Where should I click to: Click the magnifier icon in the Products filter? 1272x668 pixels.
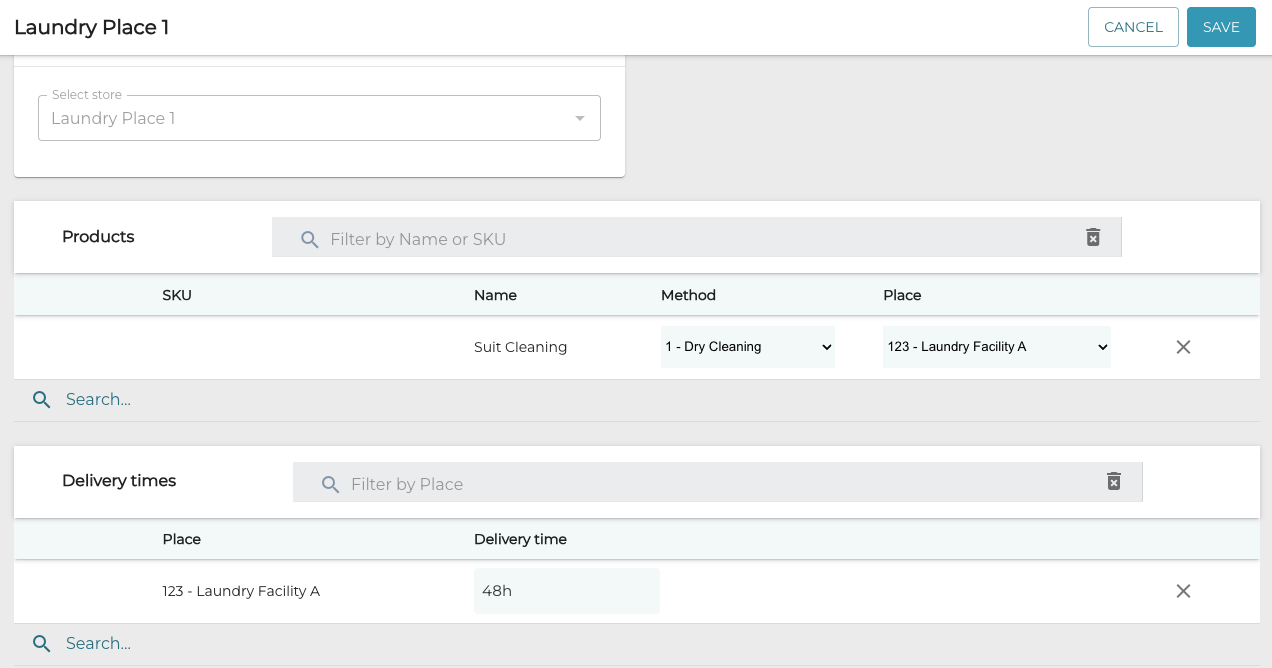(309, 239)
